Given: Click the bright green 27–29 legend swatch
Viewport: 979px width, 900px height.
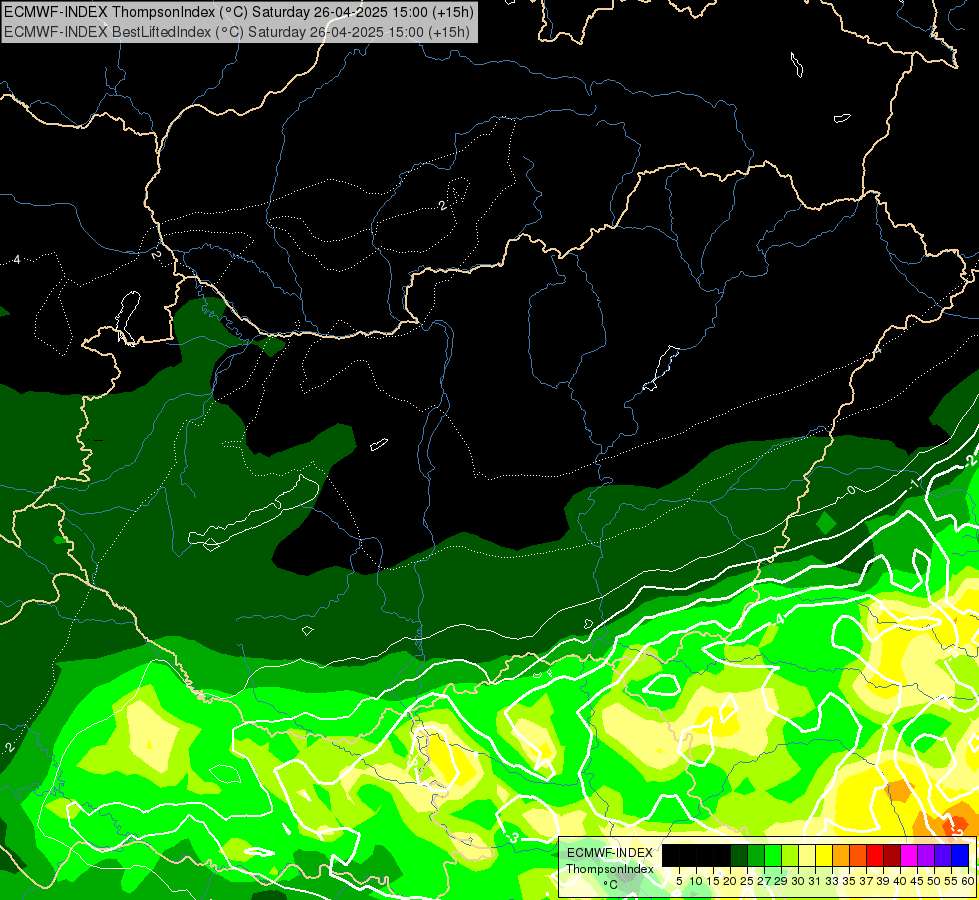Looking at the screenshot, I should [773, 855].
